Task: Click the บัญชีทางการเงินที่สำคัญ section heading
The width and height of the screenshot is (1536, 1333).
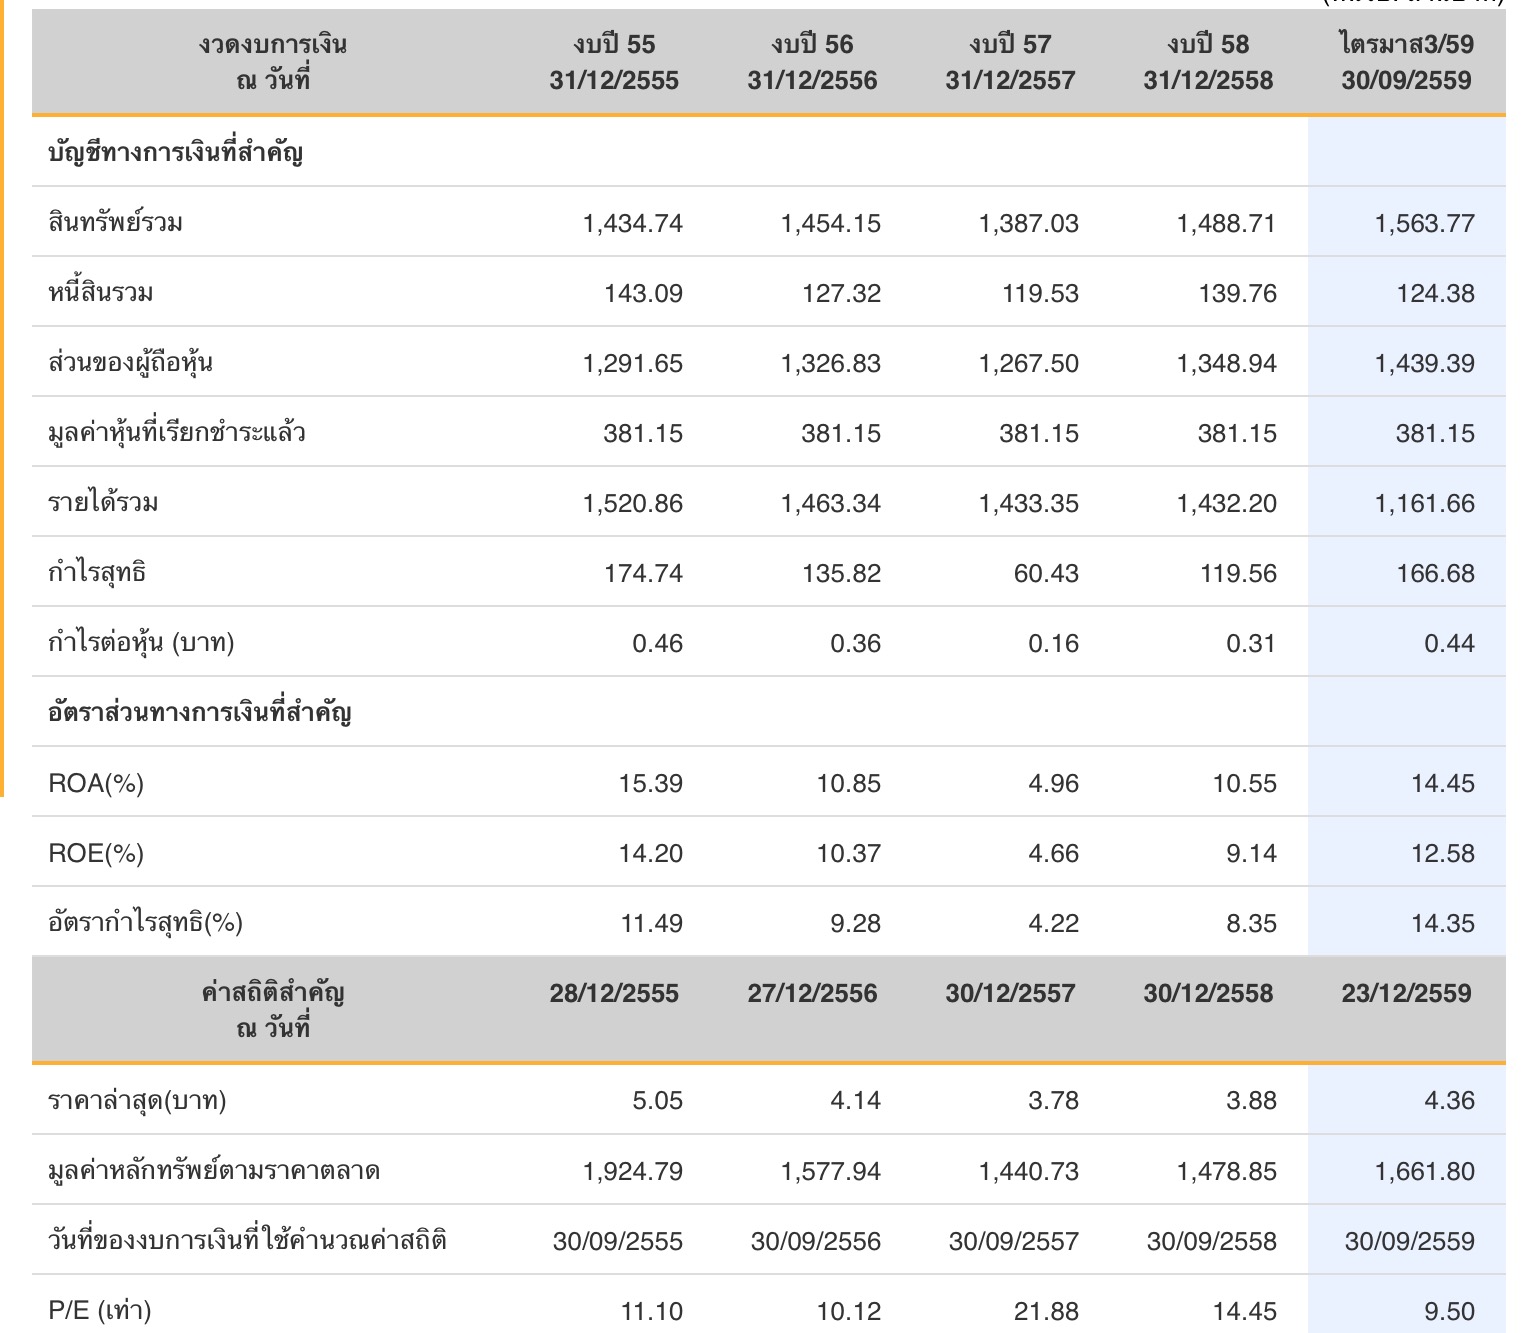Action: (175, 152)
